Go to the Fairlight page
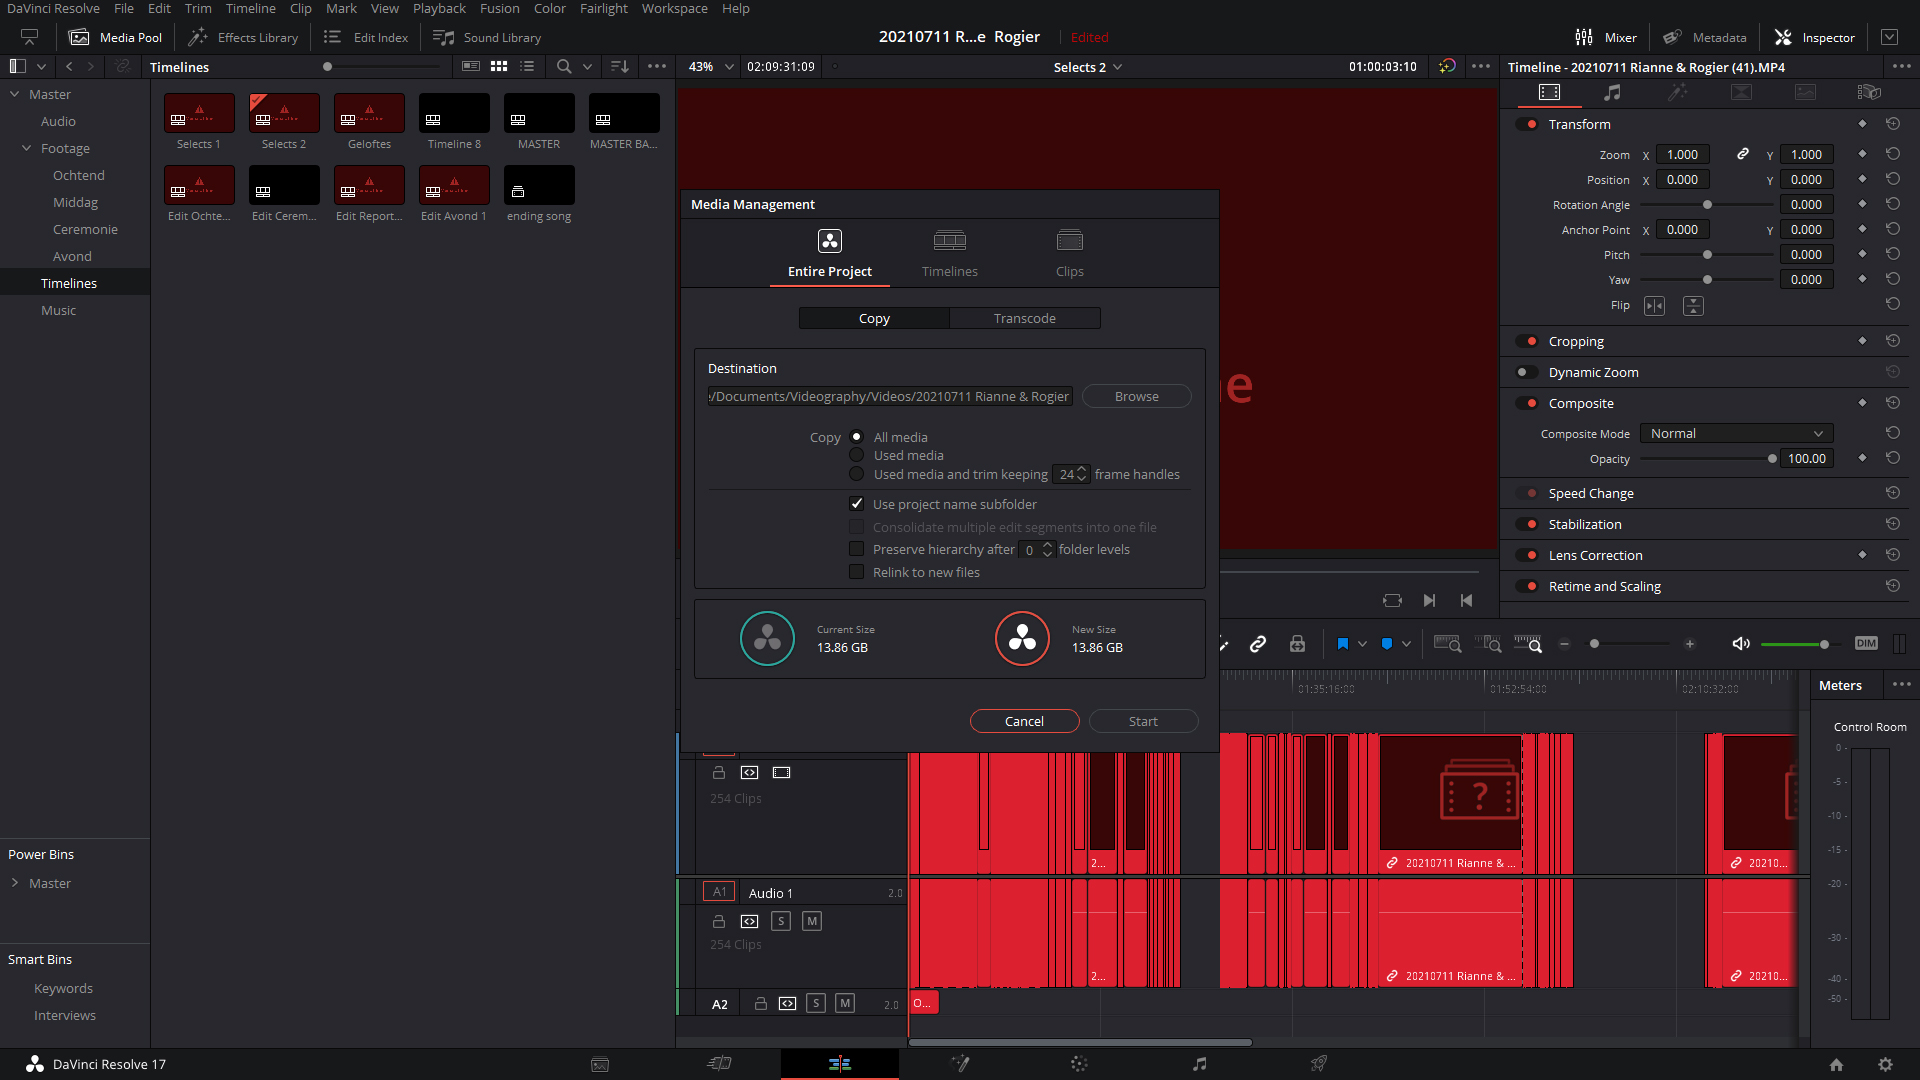The image size is (1920, 1080). [1199, 1064]
